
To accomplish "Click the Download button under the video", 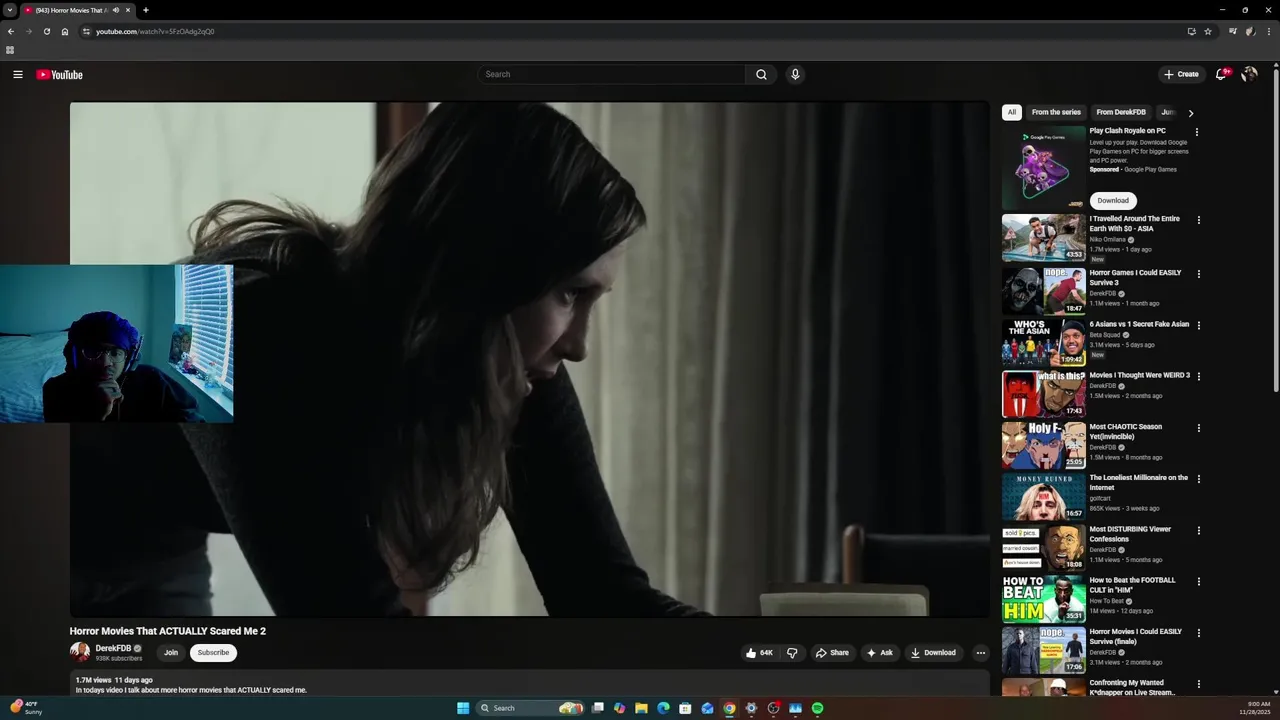I will [933, 653].
